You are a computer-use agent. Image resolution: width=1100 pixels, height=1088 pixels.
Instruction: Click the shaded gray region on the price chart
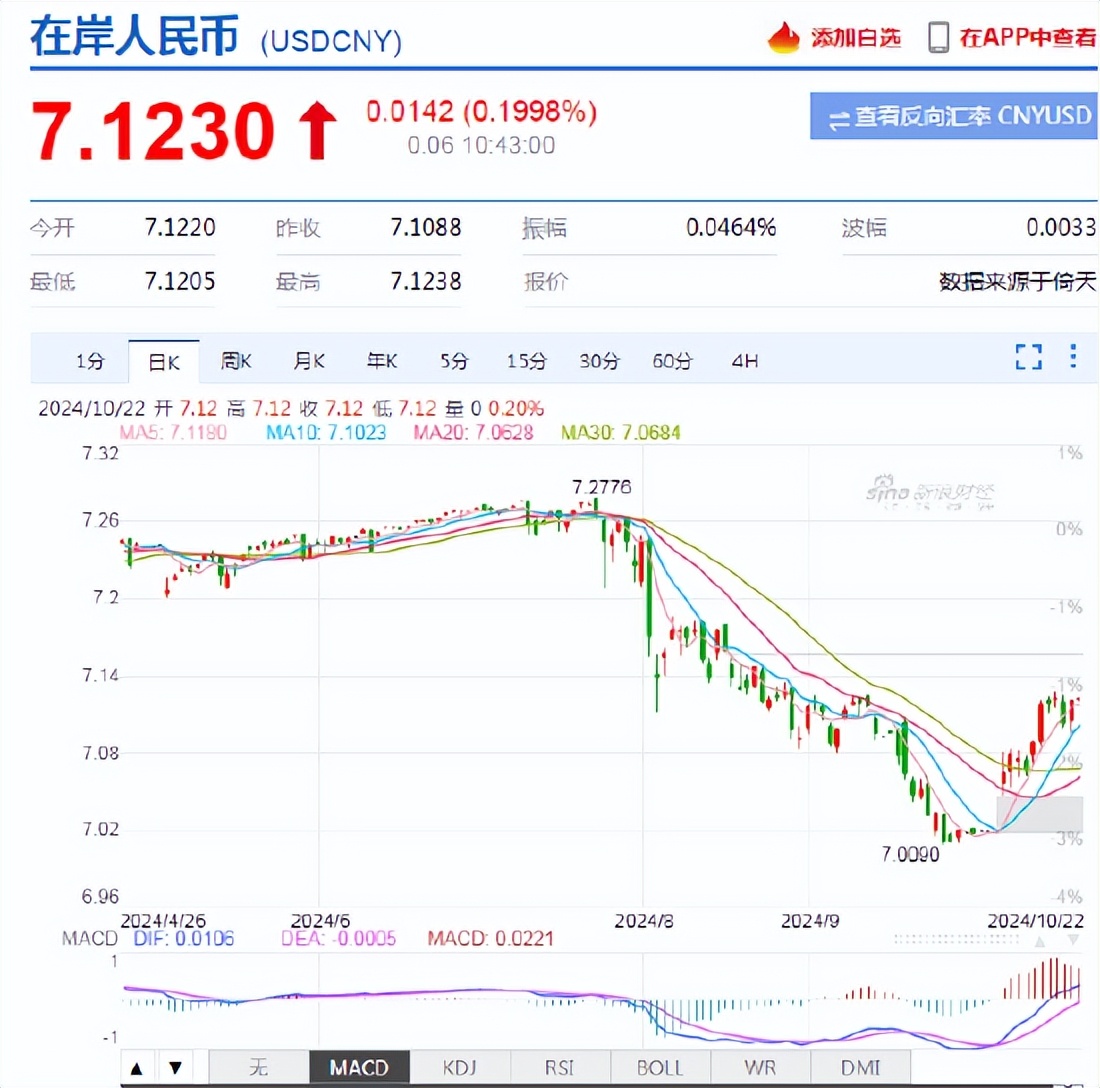pyautogui.click(x=1040, y=814)
